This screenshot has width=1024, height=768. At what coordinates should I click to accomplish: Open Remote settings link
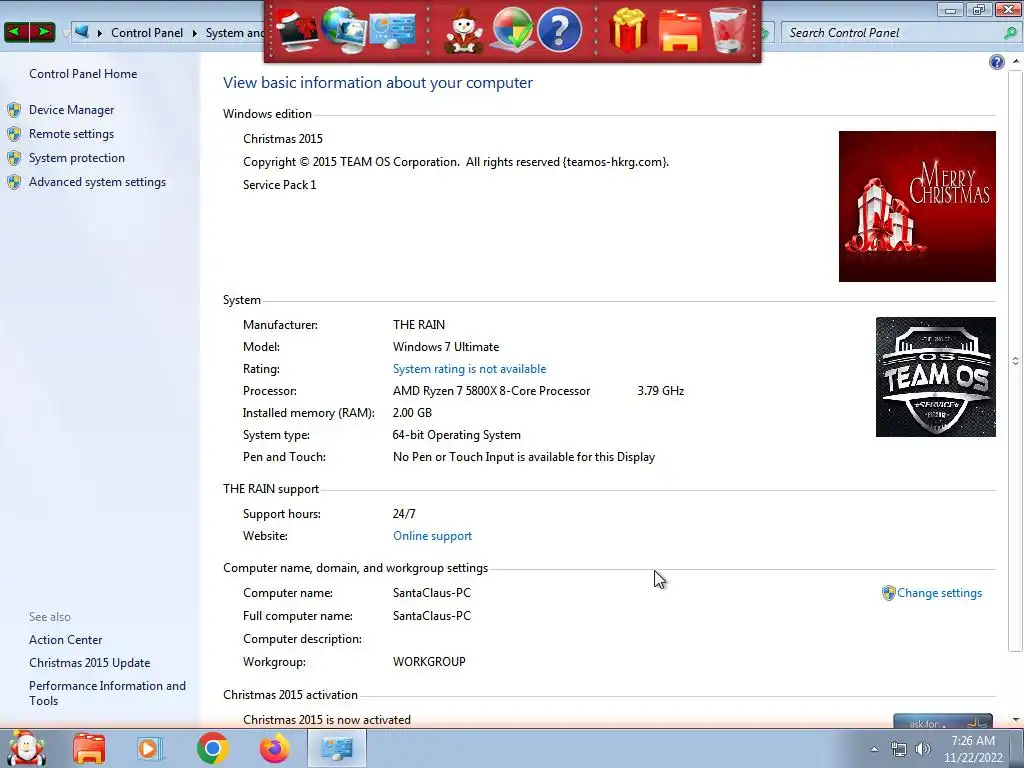[x=71, y=134]
